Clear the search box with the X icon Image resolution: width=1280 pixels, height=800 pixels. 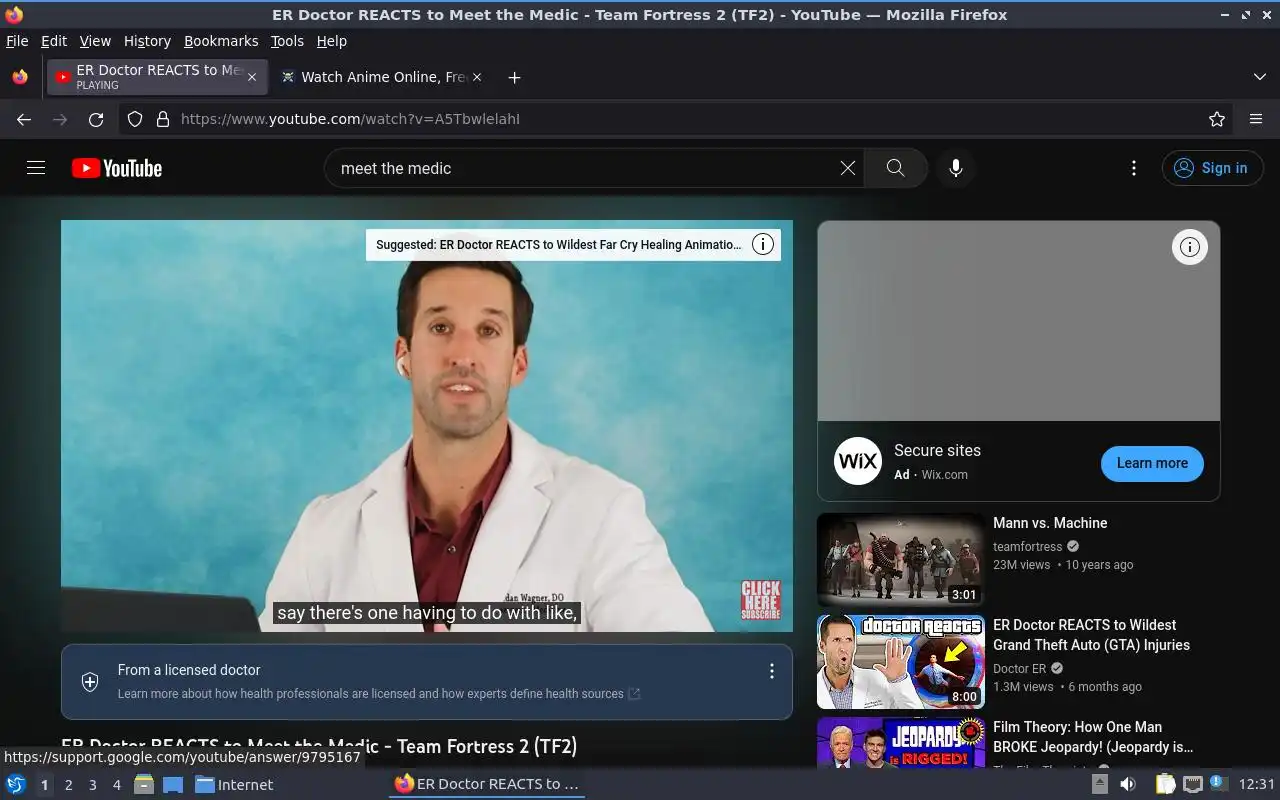[x=848, y=168]
